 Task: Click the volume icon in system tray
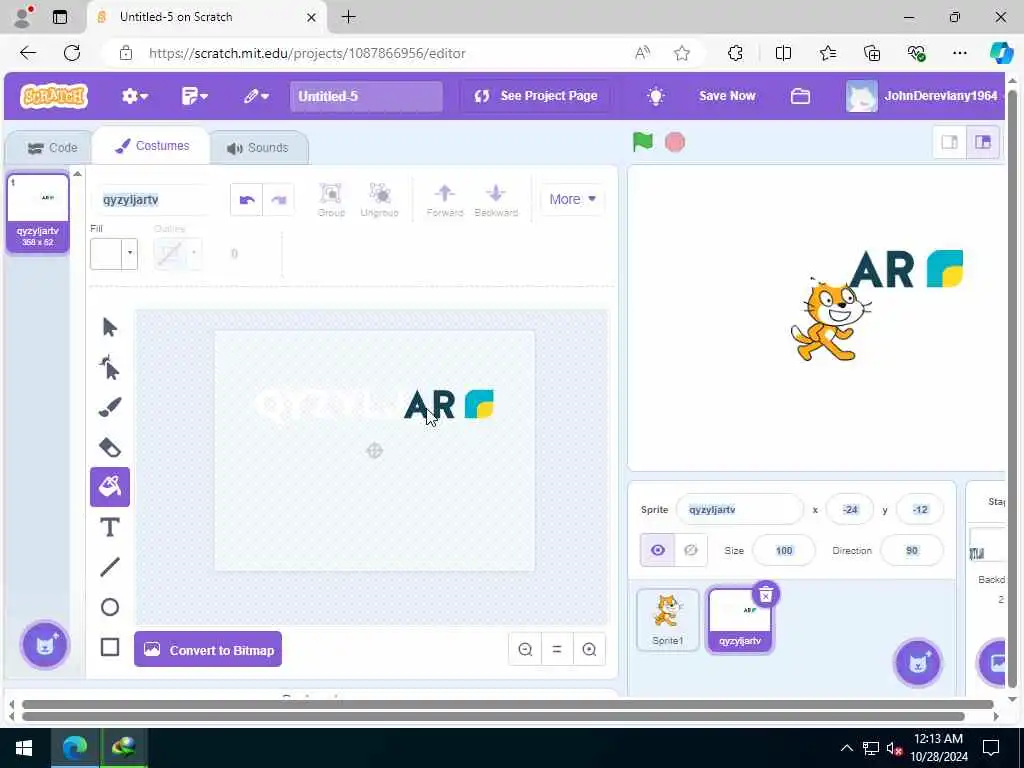pyautogui.click(x=893, y=748)
